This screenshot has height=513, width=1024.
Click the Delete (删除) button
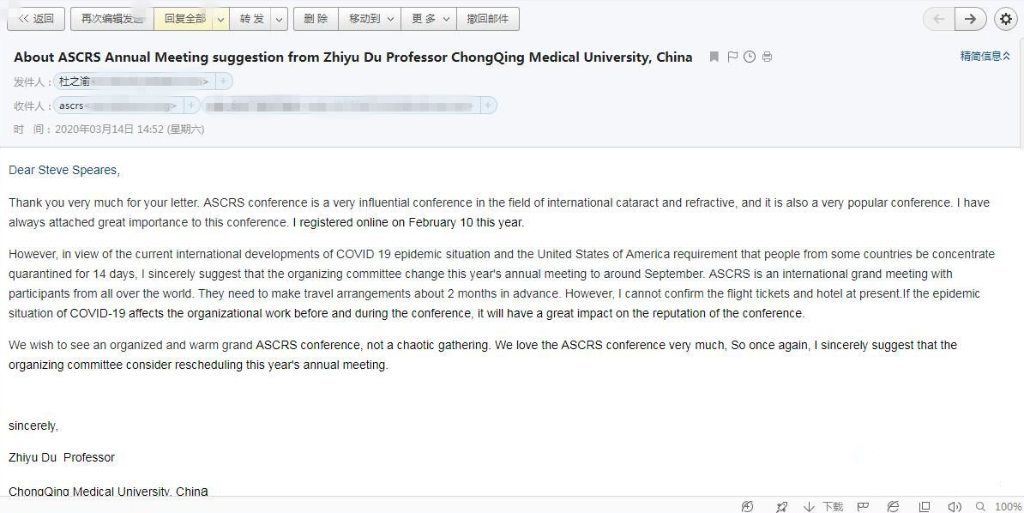click(315, 19)
